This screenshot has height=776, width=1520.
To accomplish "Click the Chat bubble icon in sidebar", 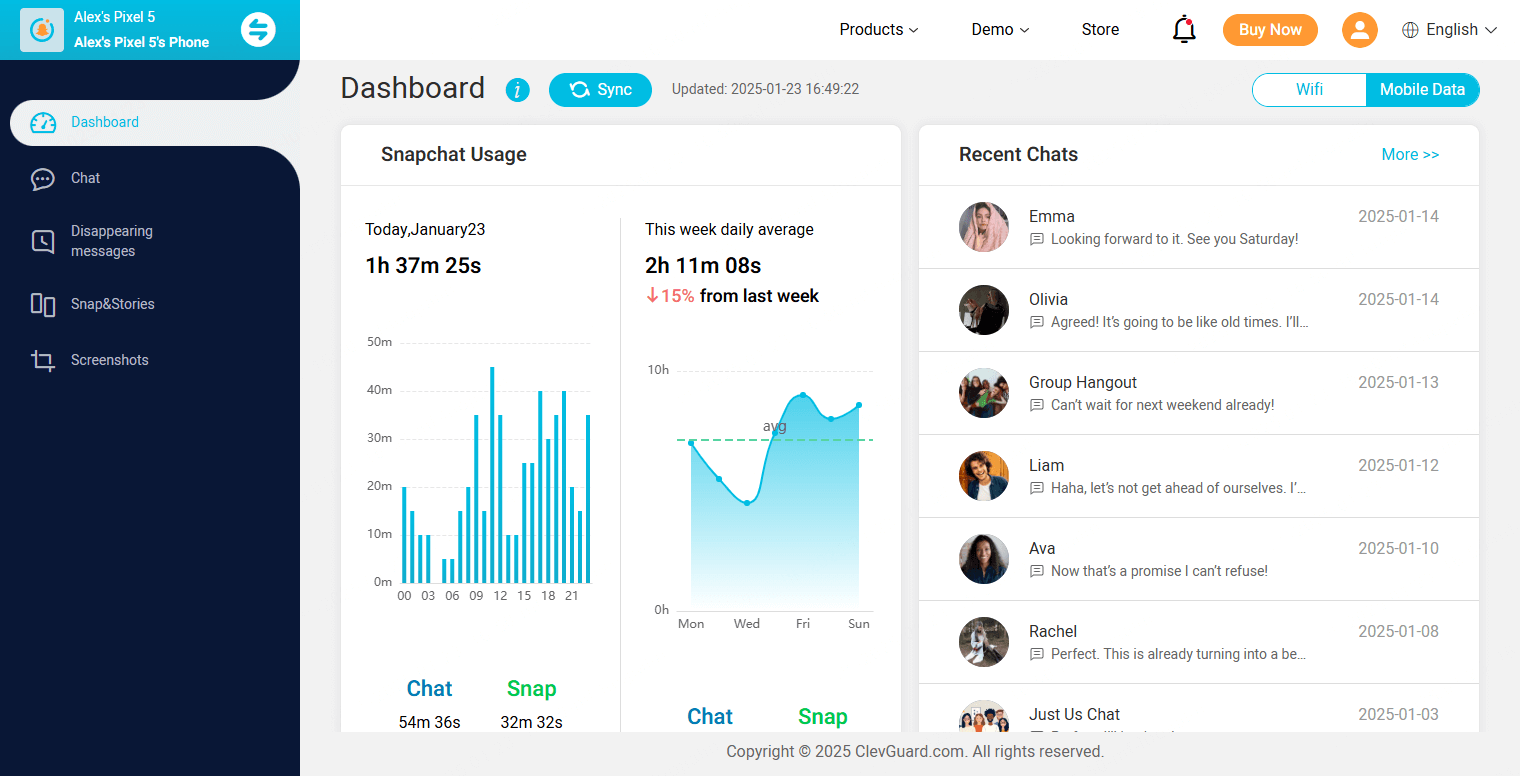I will point(43,179).
